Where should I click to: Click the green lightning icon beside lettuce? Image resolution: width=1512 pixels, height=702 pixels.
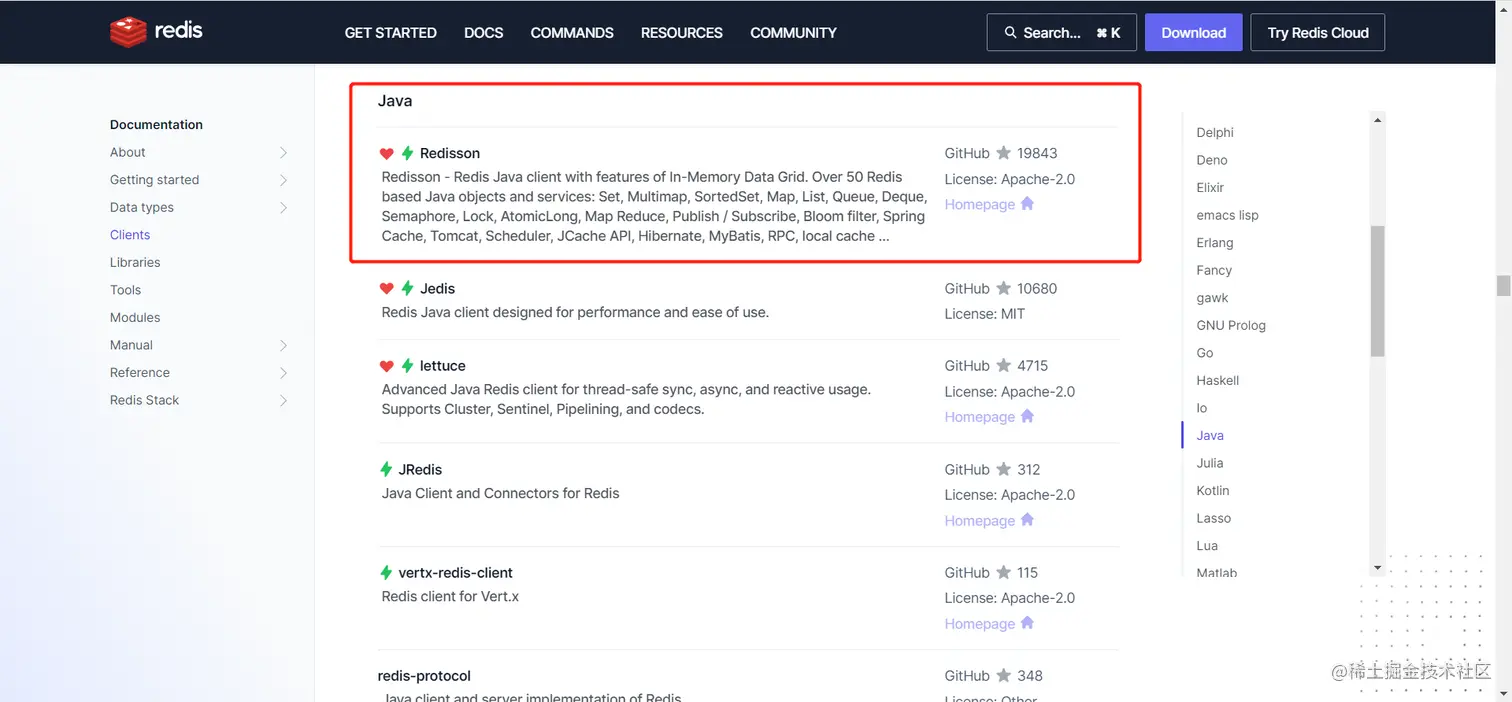click(407, 366)
